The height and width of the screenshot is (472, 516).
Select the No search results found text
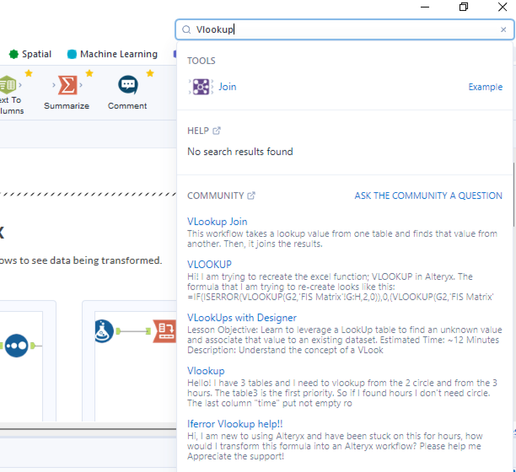[x=240, y=152]
